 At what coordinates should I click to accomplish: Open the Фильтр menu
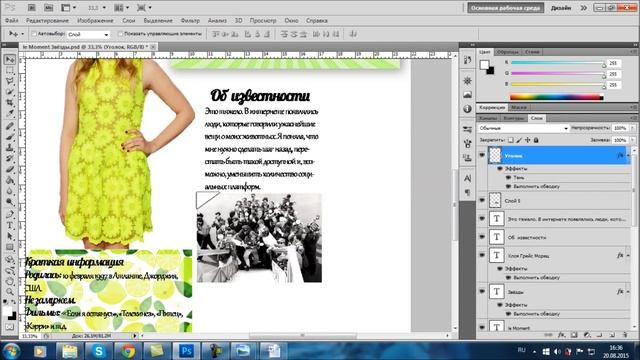click(x=190, y=20)
